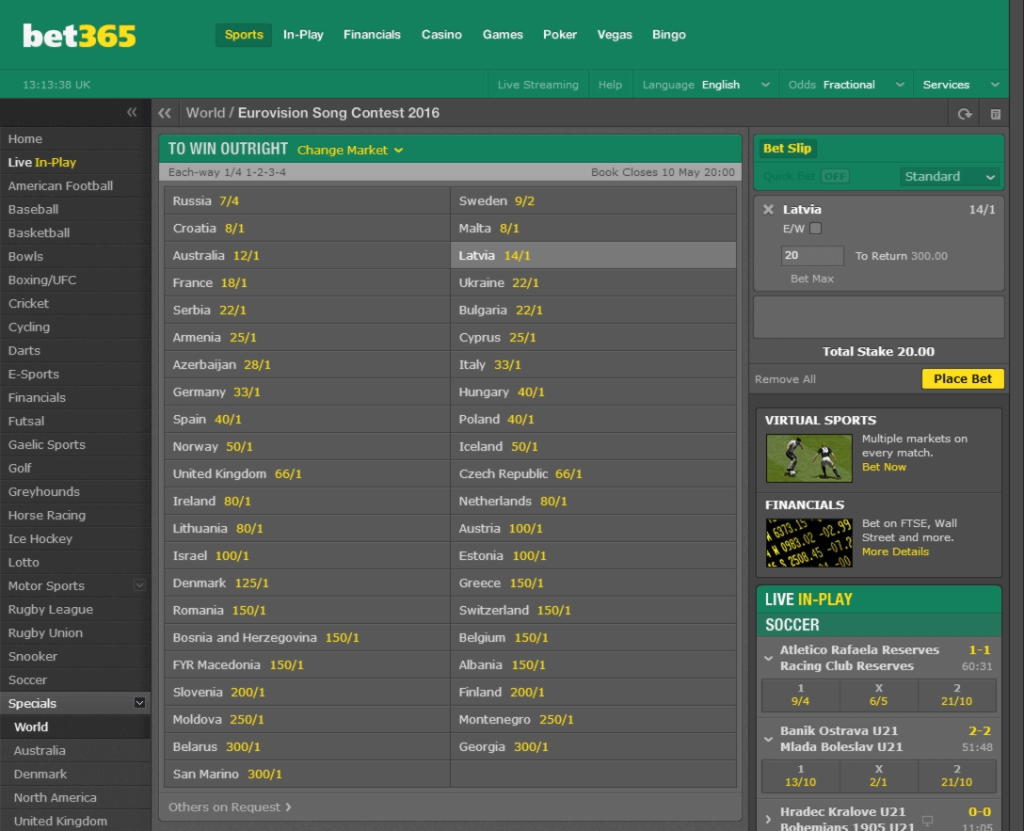Open the Odds format dropdown
This screenshot has height=831, width=1024.
click(x=846, y=85)
